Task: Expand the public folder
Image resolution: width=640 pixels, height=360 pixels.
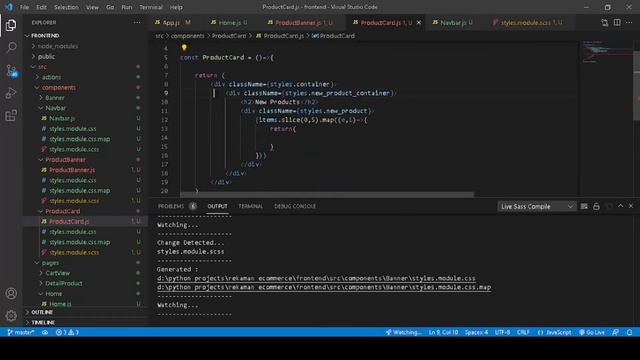Action: click(85, 56)
